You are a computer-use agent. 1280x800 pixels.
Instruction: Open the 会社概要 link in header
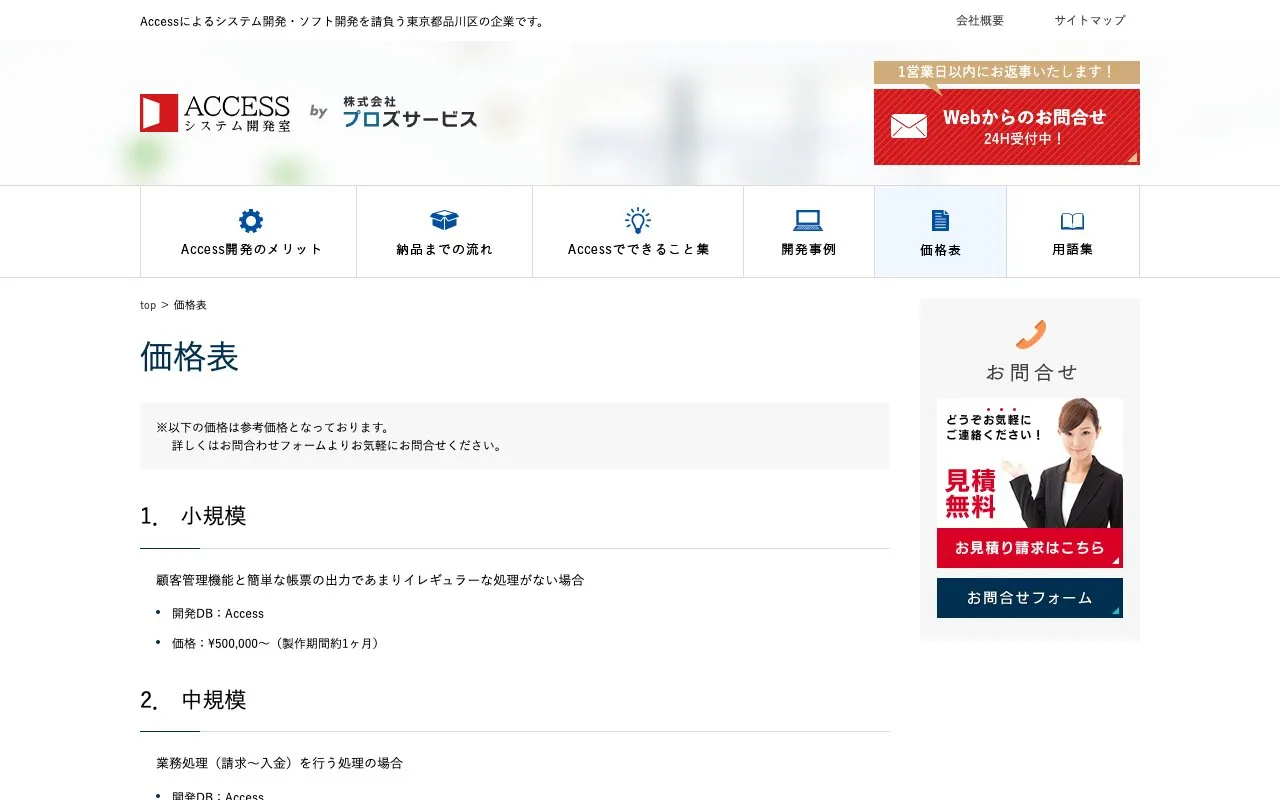pyautogui.click(x=980, y=20)
